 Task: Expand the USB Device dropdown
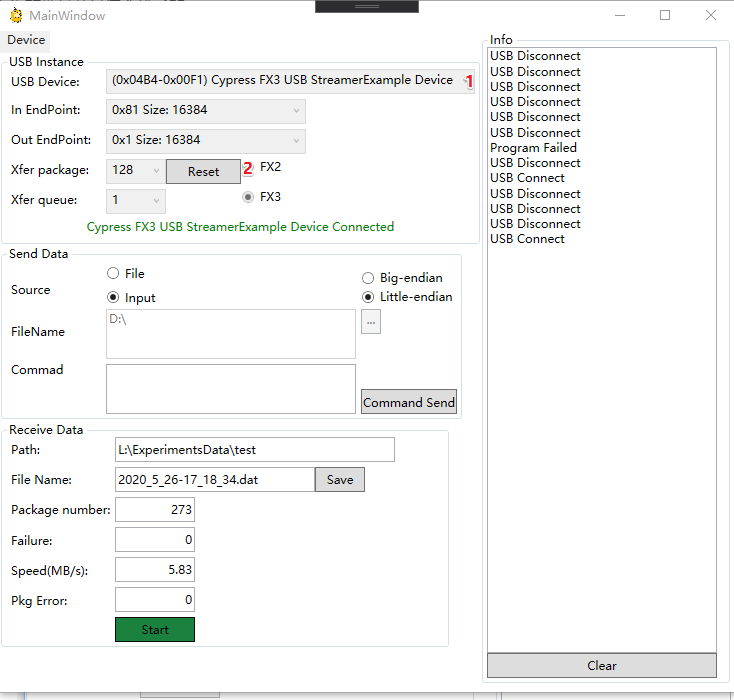[290, 81]
